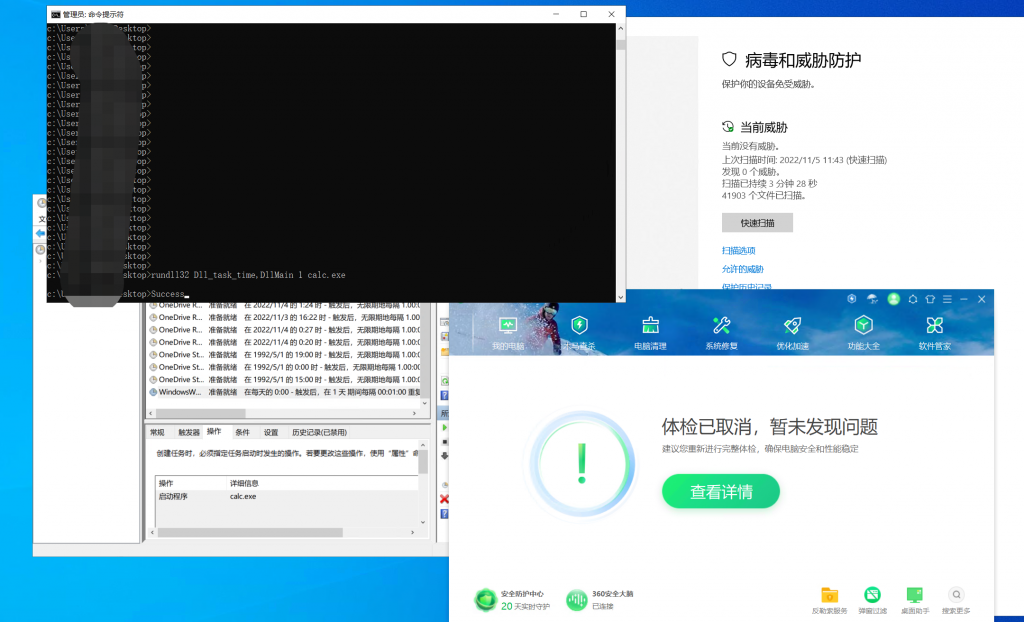Screen dimensions: 1024x622
Task: Open 扫描选项 link in Windows Security
Action: (739, 250)
